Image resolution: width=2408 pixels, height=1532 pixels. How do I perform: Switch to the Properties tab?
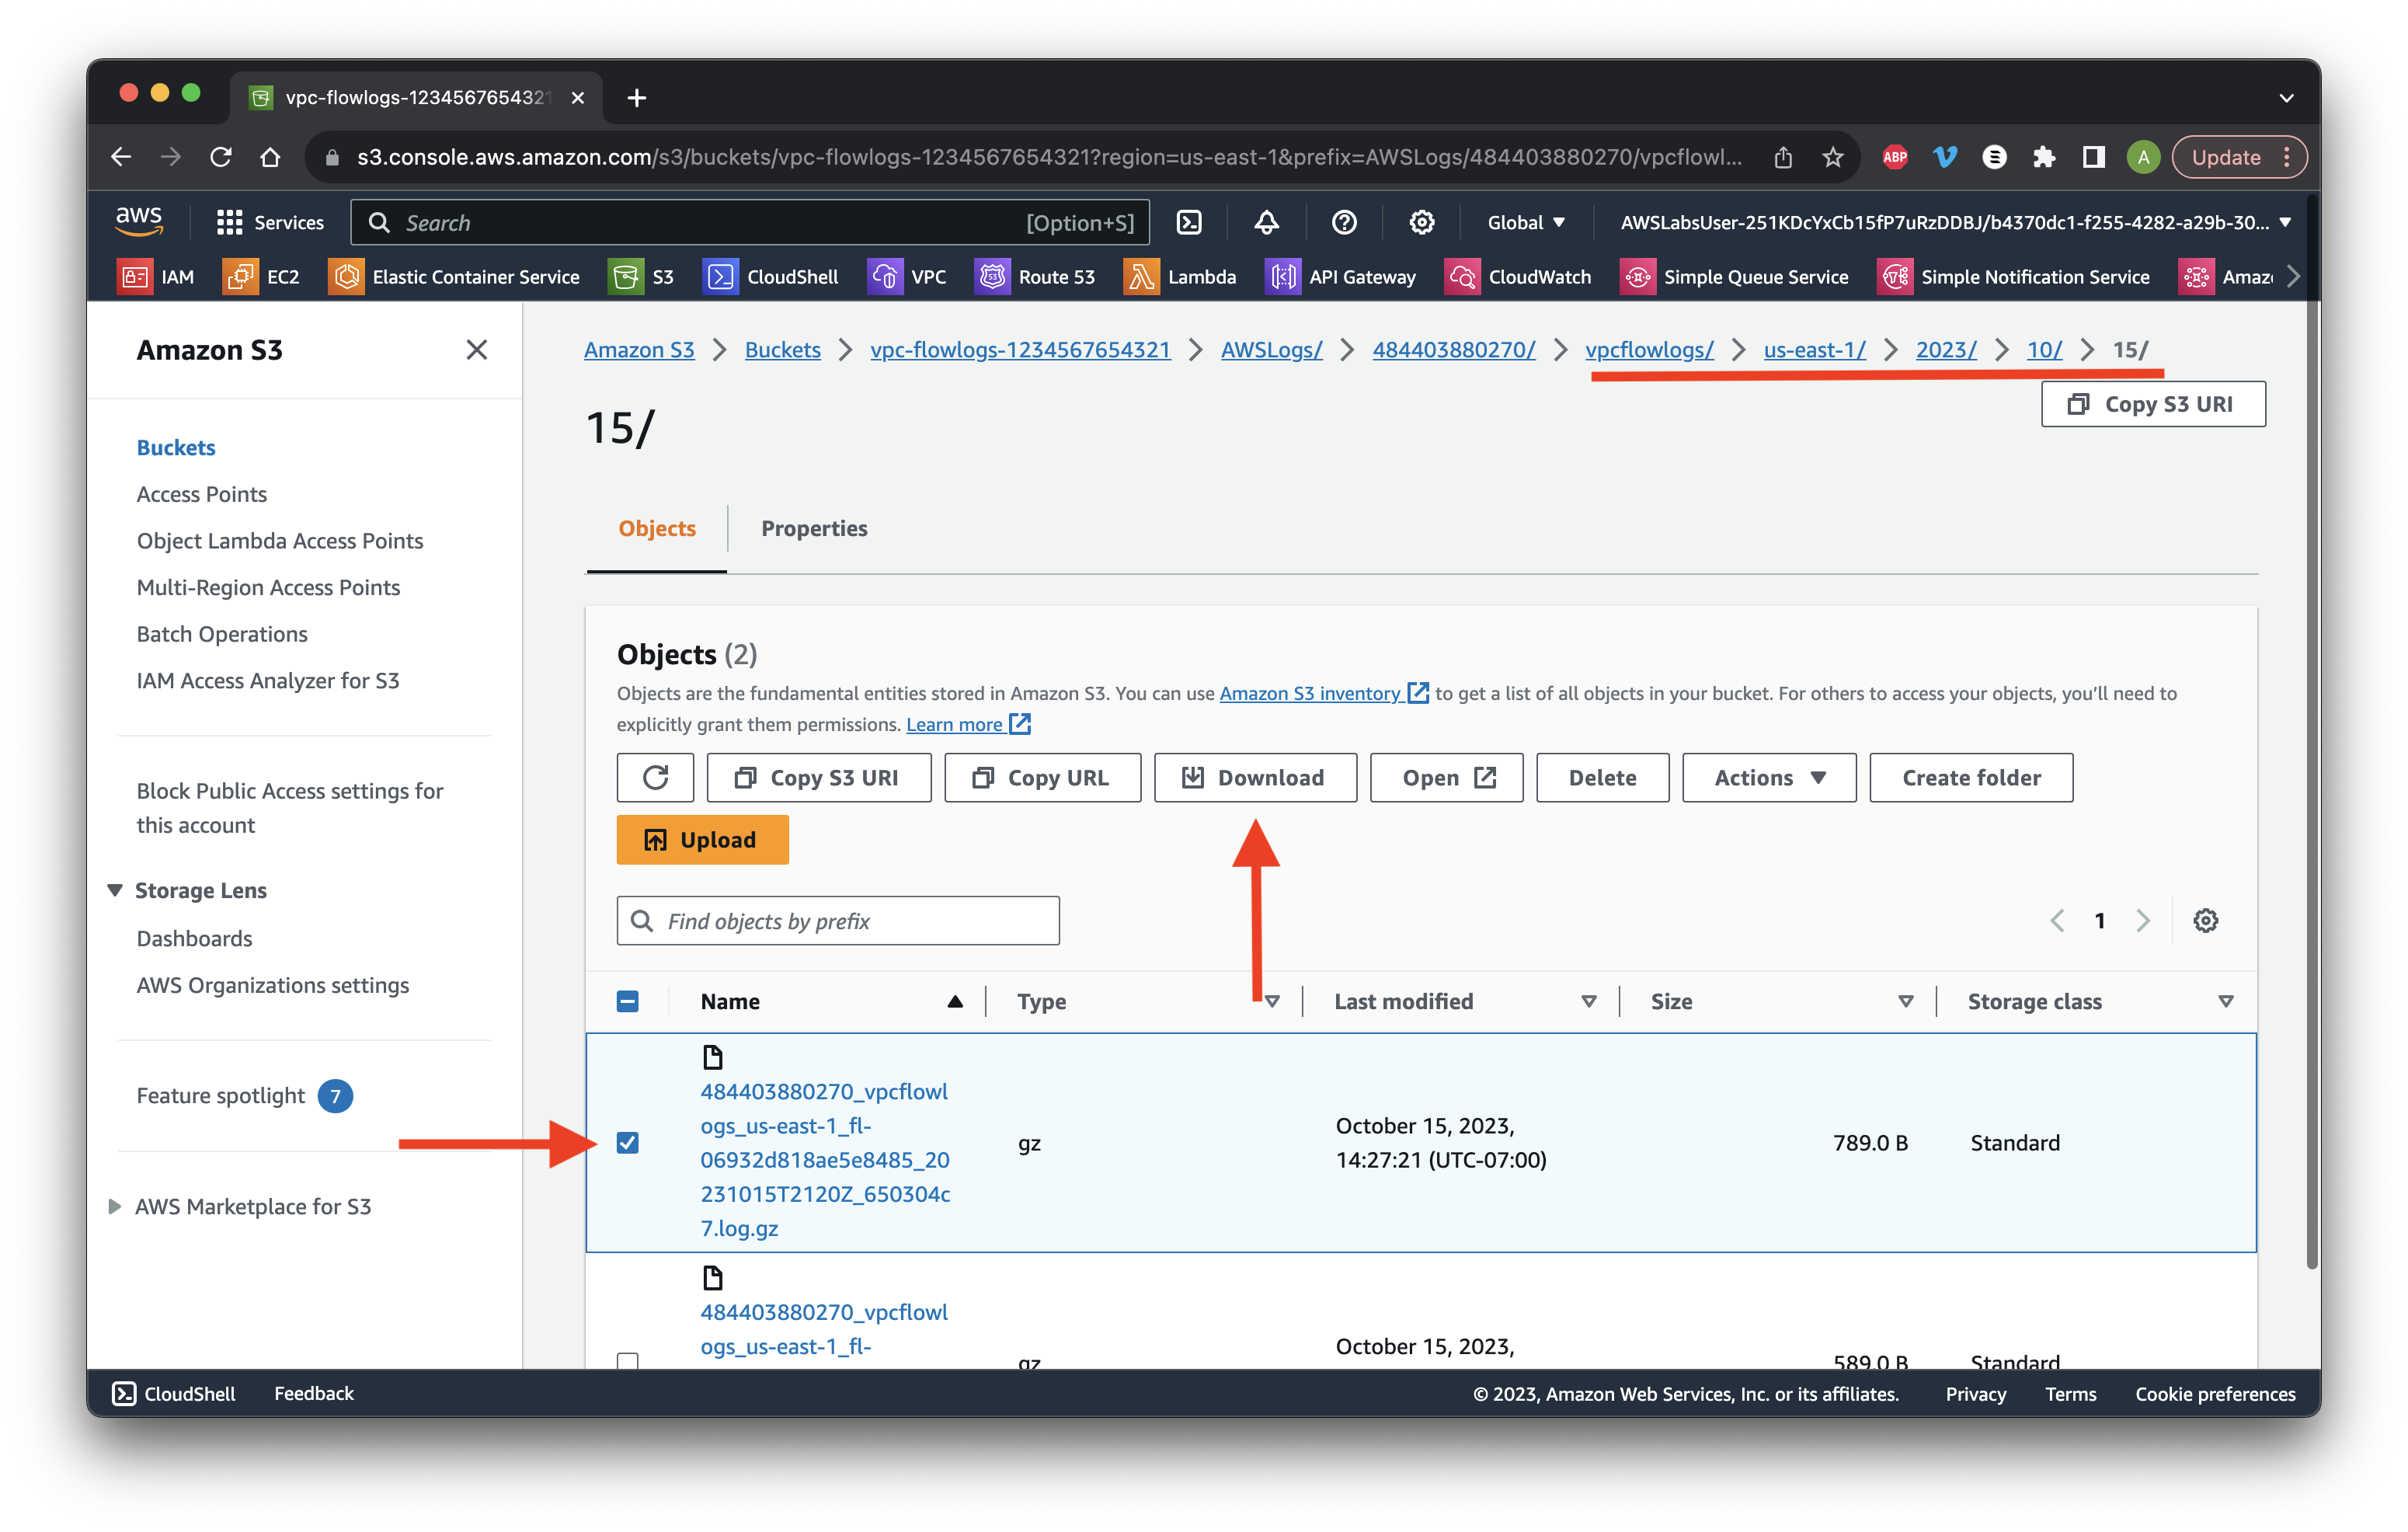click(x=813, y=528)
